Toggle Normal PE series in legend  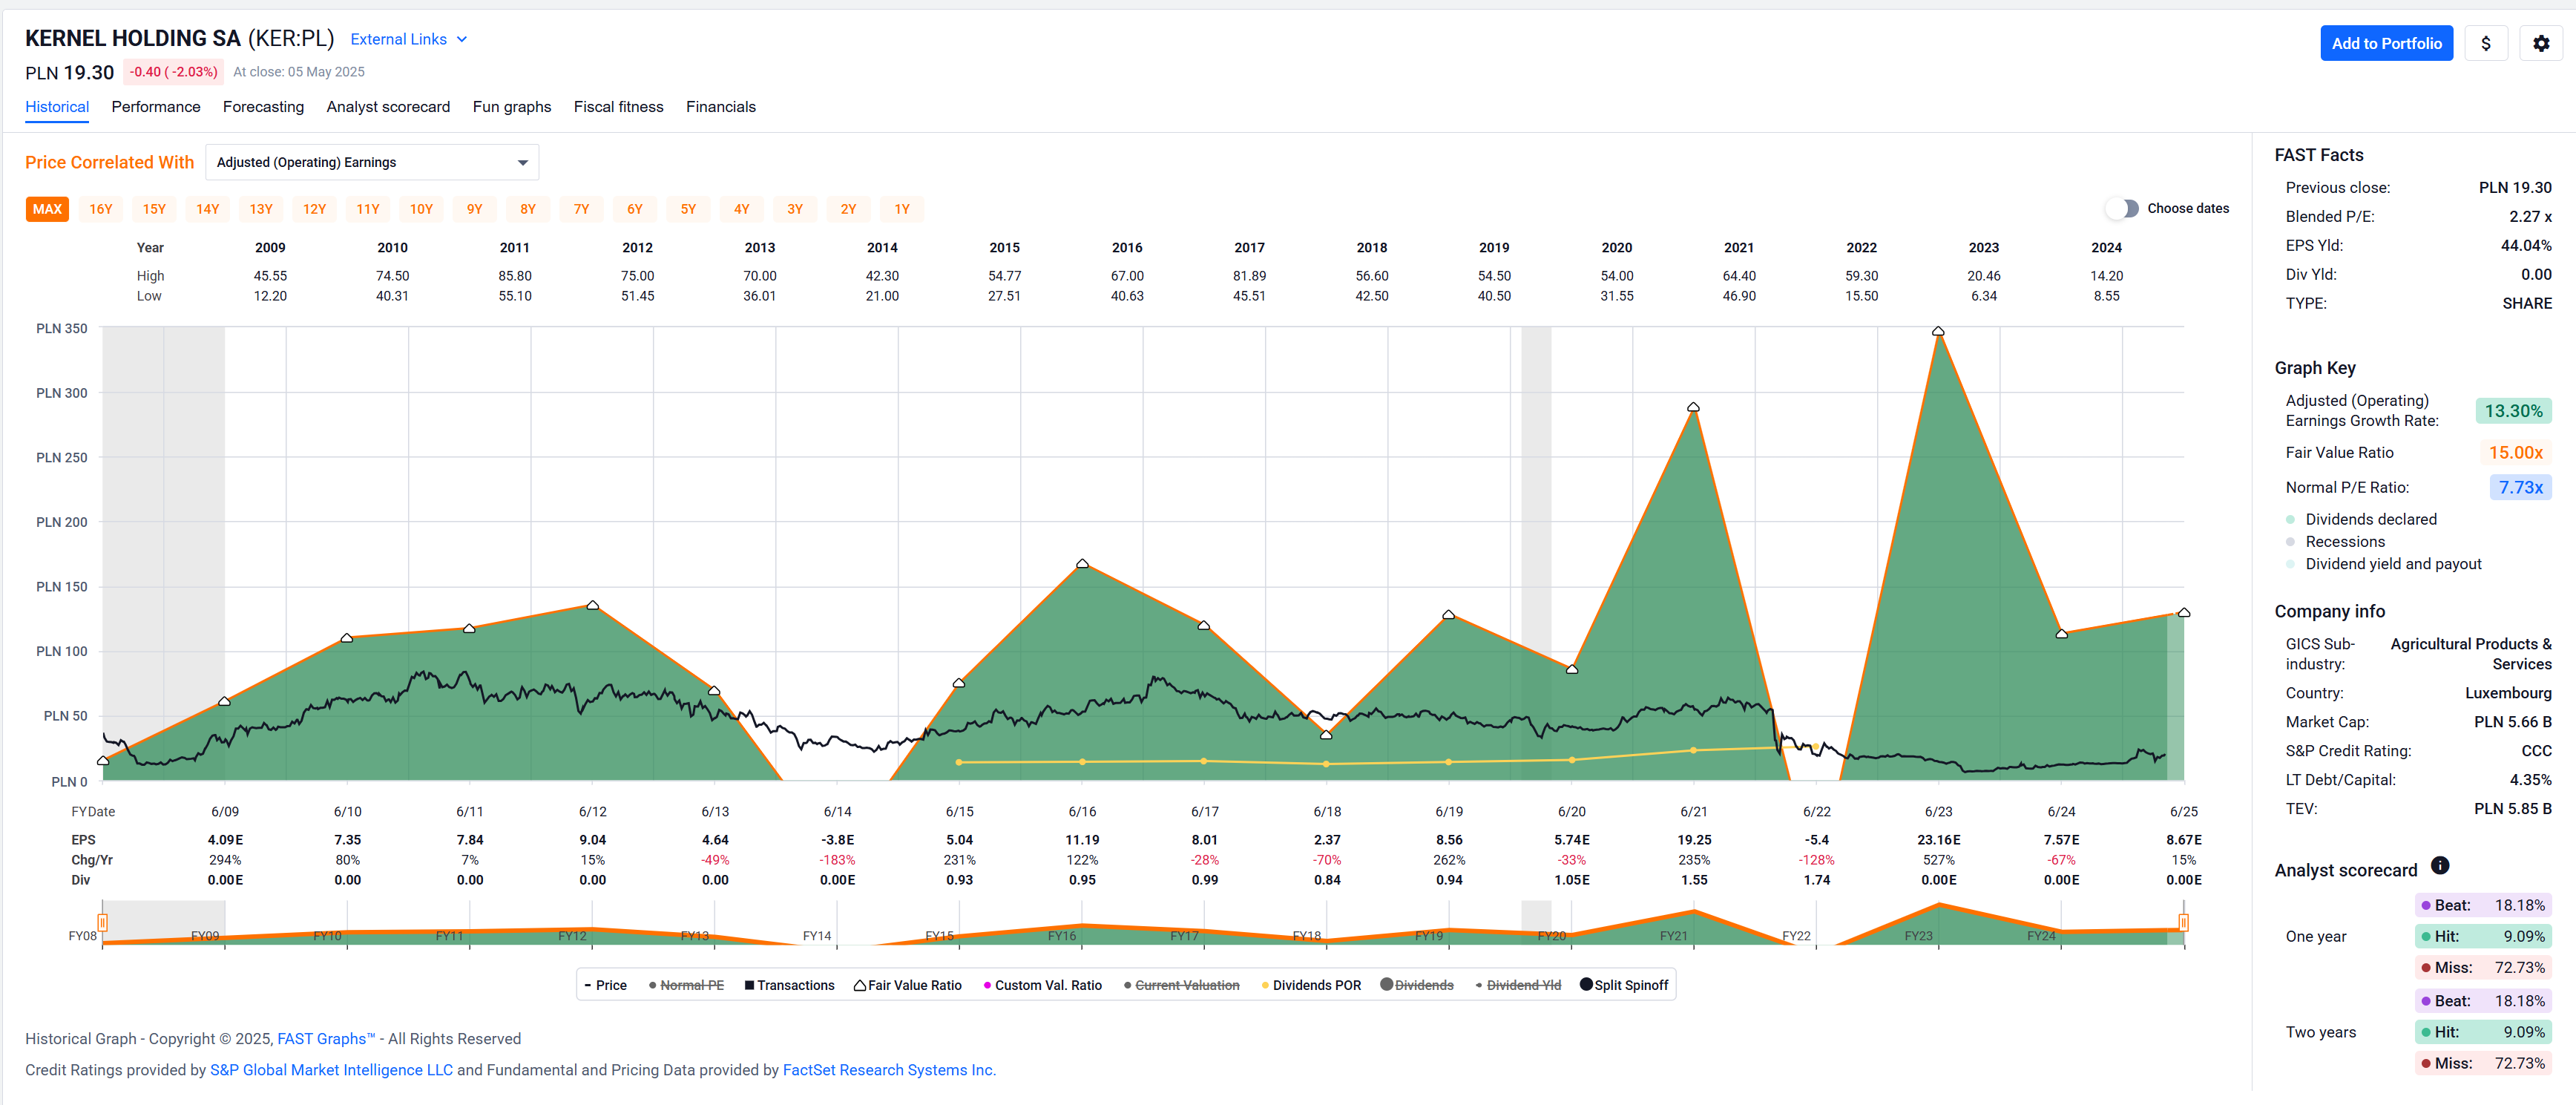pyautogui.click(x=686, y=985)
